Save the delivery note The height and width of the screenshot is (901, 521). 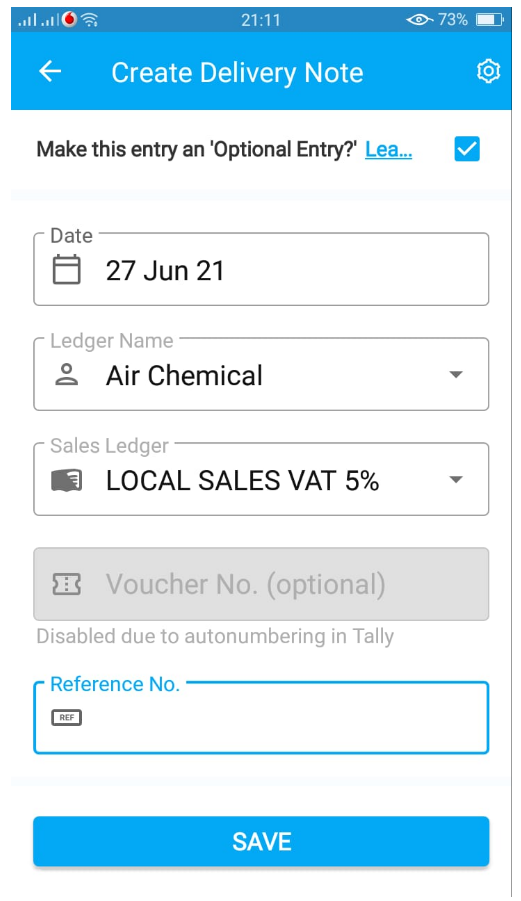[x=261, y=841]
